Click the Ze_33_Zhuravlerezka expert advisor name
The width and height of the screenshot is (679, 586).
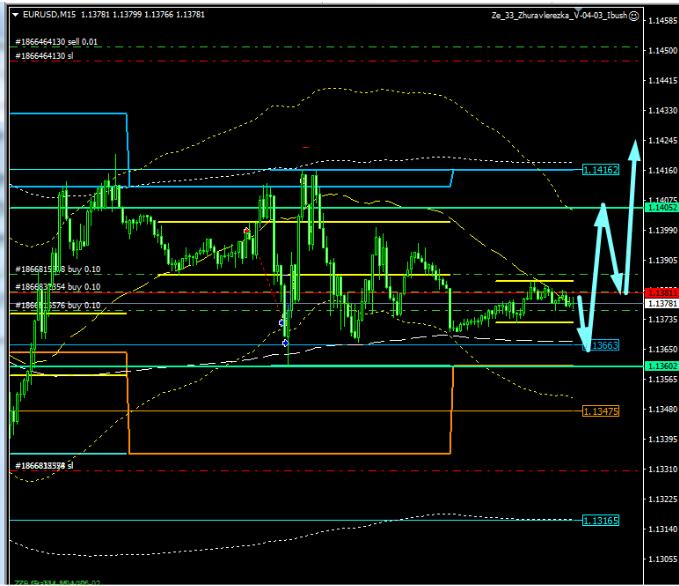(x=559, y=16)
